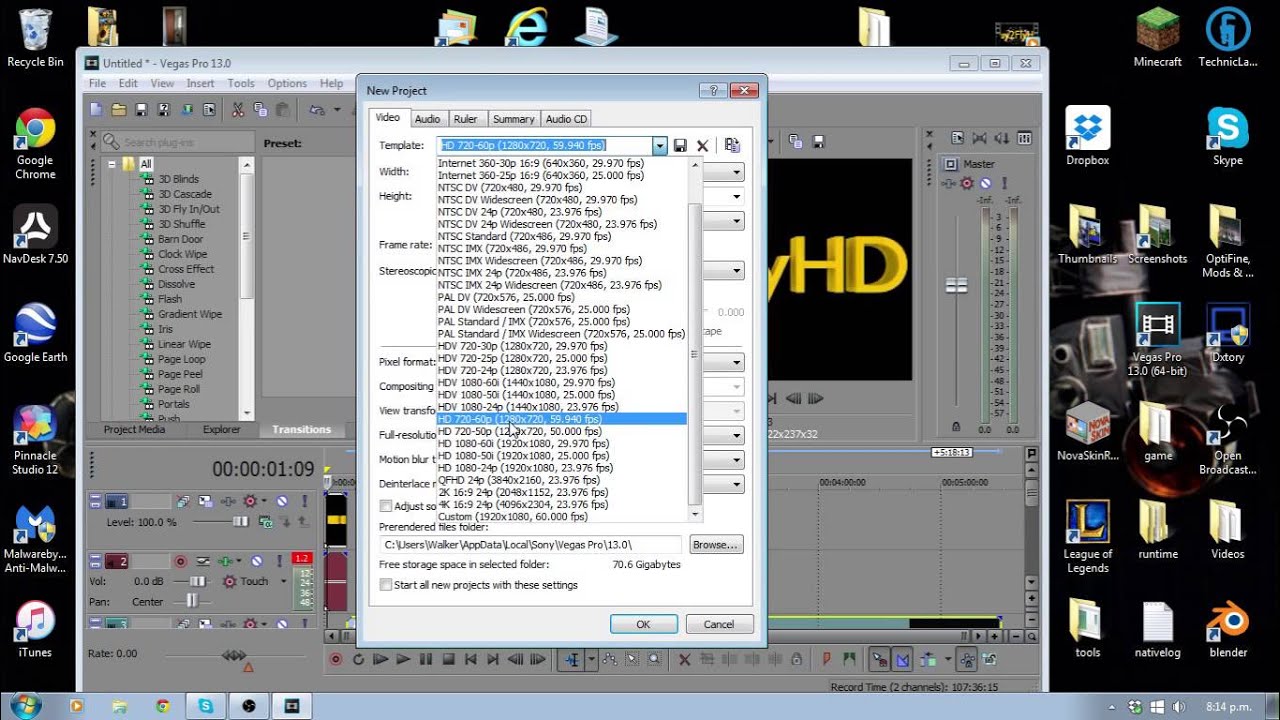Viewport: 1280px width, 720px height.
Task: Click the Undo arrow in Vegas toolbar
Action: click(x=317, y=110)
